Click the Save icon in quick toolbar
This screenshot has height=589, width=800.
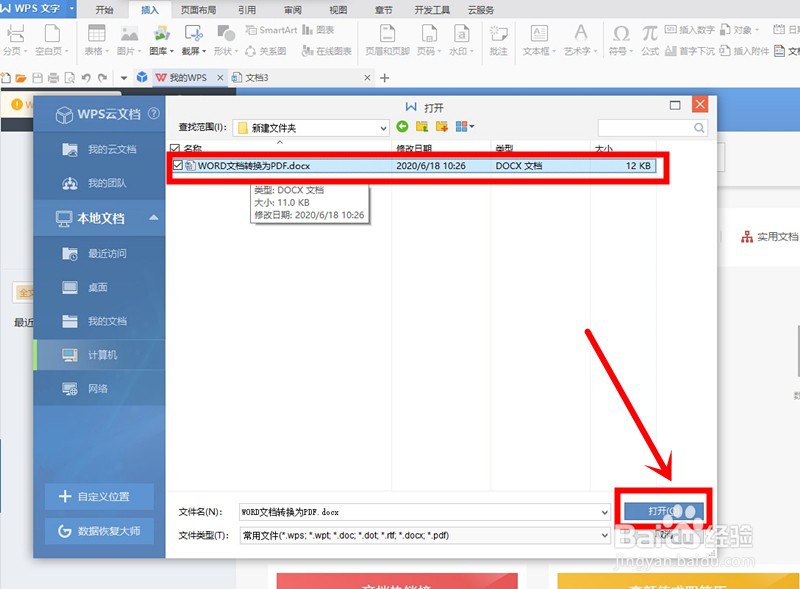(37, 78)
